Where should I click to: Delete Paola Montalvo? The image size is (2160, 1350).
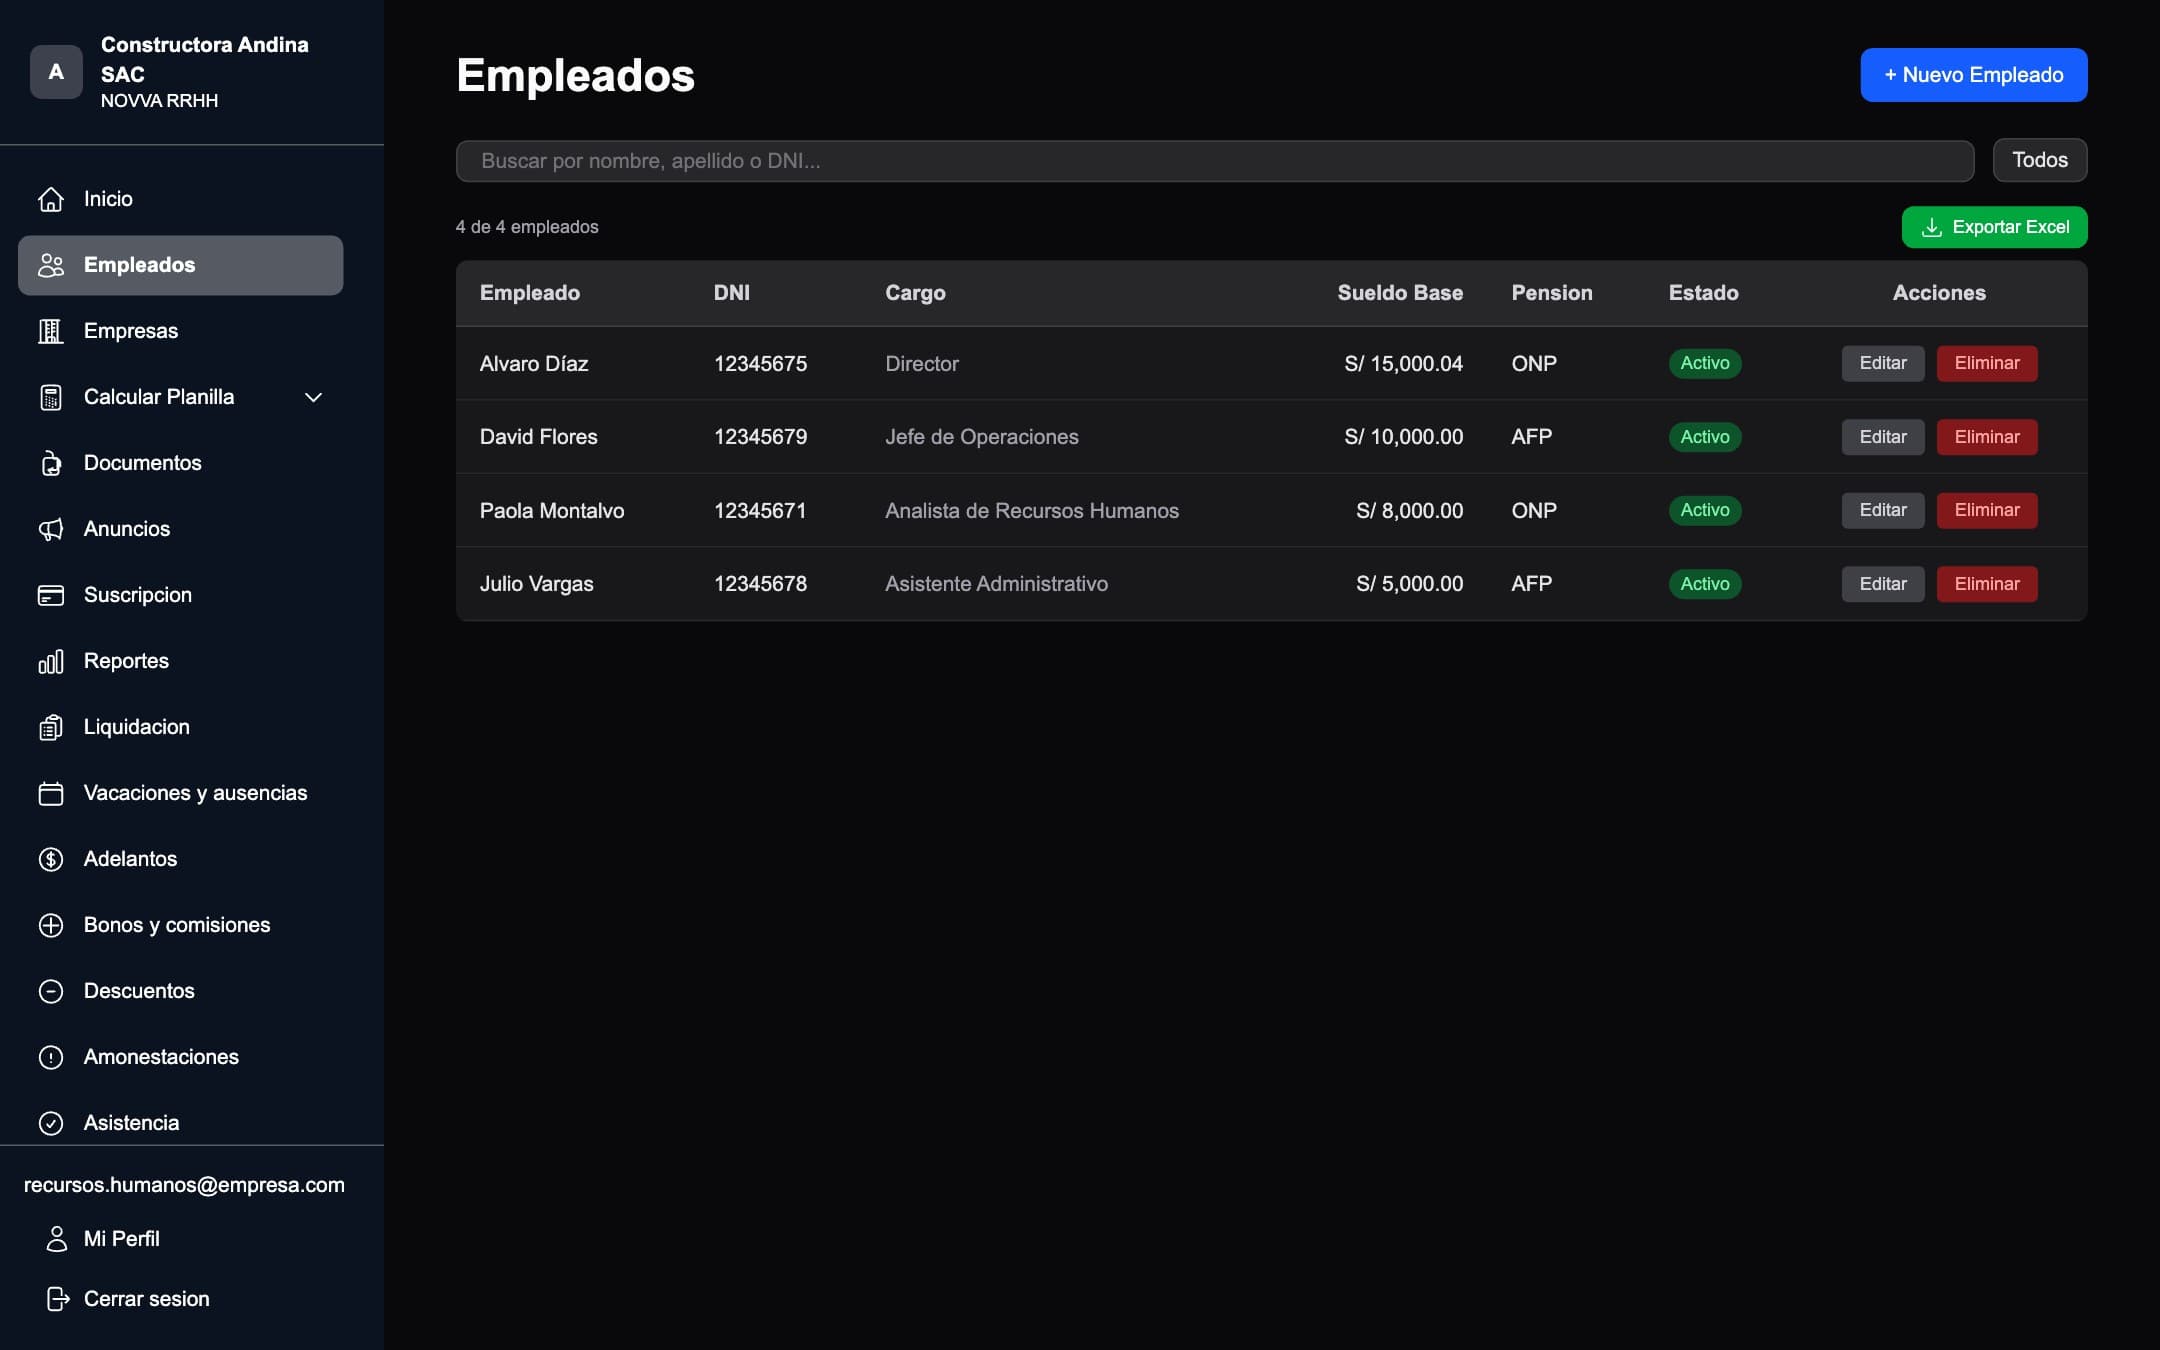(x=1986, y=510)
